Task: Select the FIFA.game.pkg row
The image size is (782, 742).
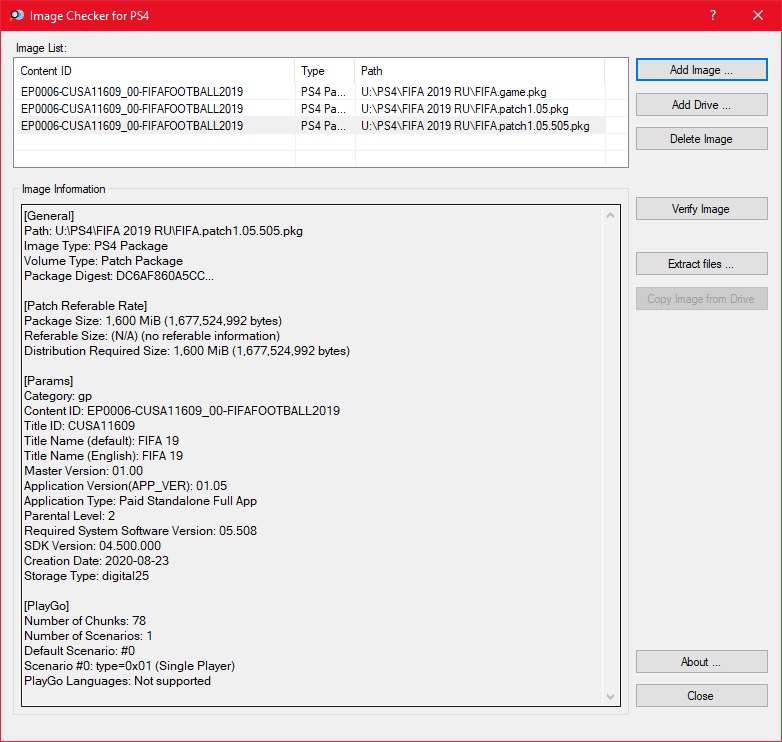Action: 310,92
